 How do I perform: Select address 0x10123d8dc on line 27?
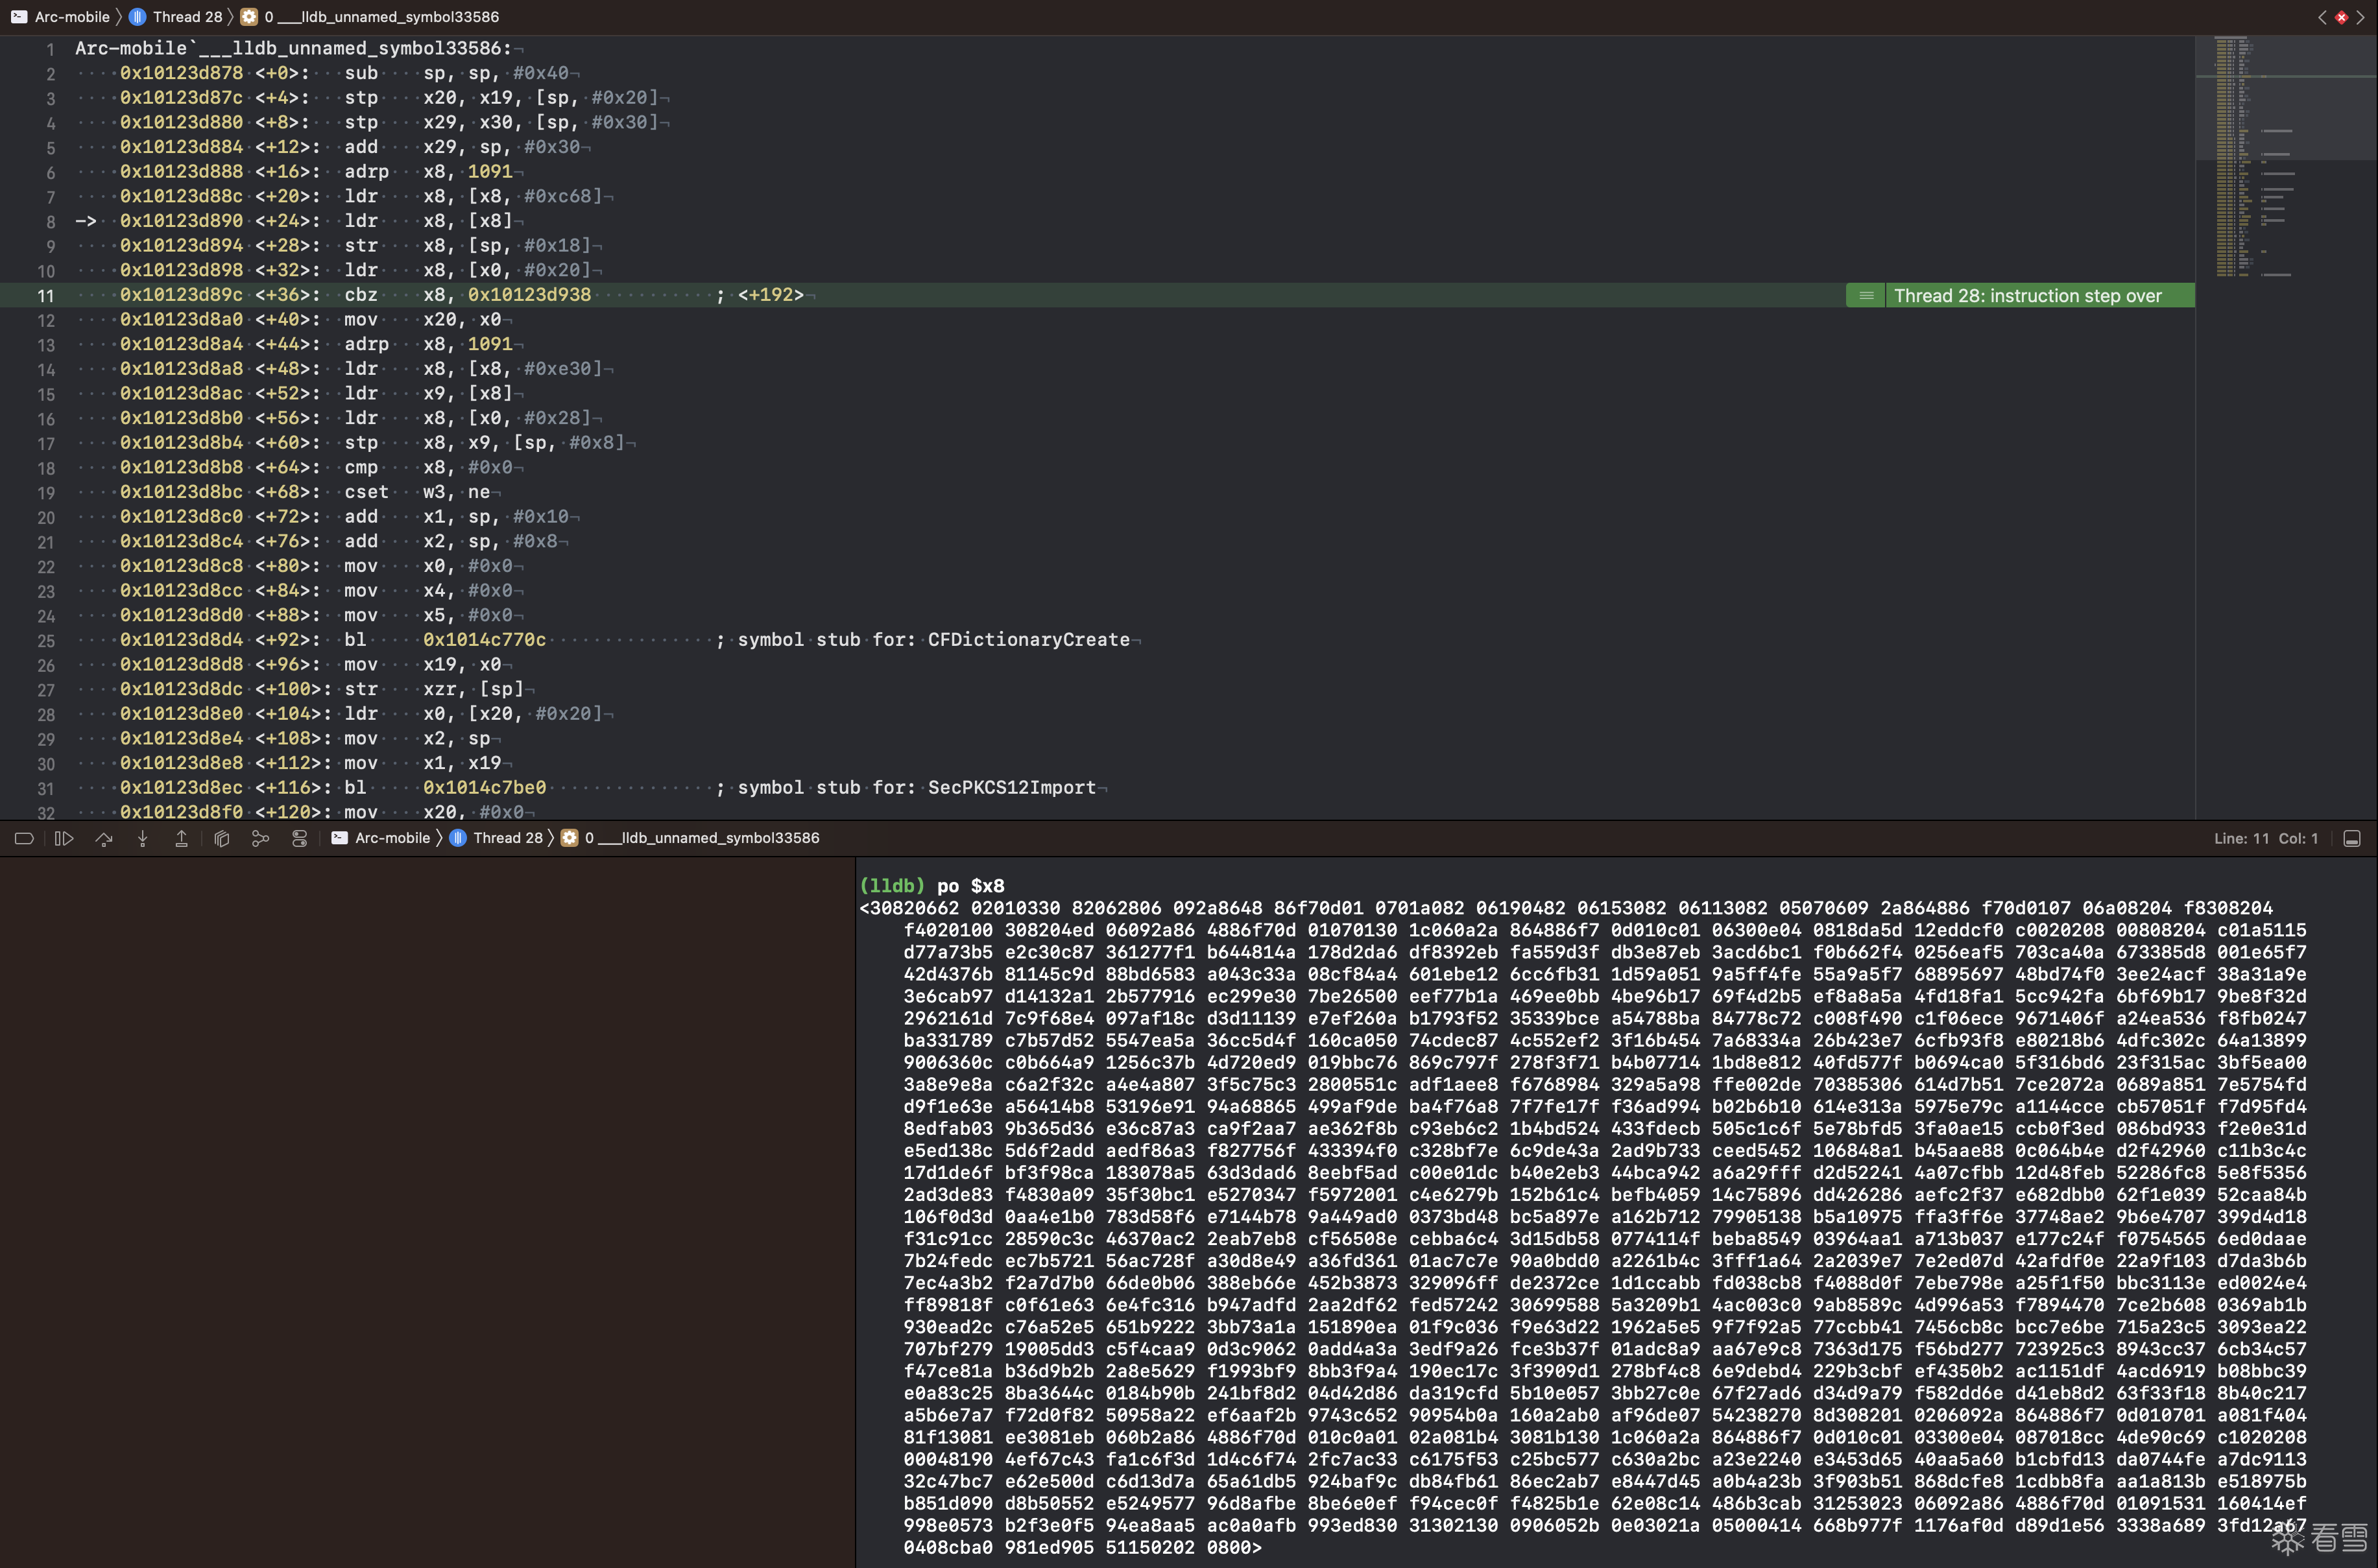coord(181,689)
